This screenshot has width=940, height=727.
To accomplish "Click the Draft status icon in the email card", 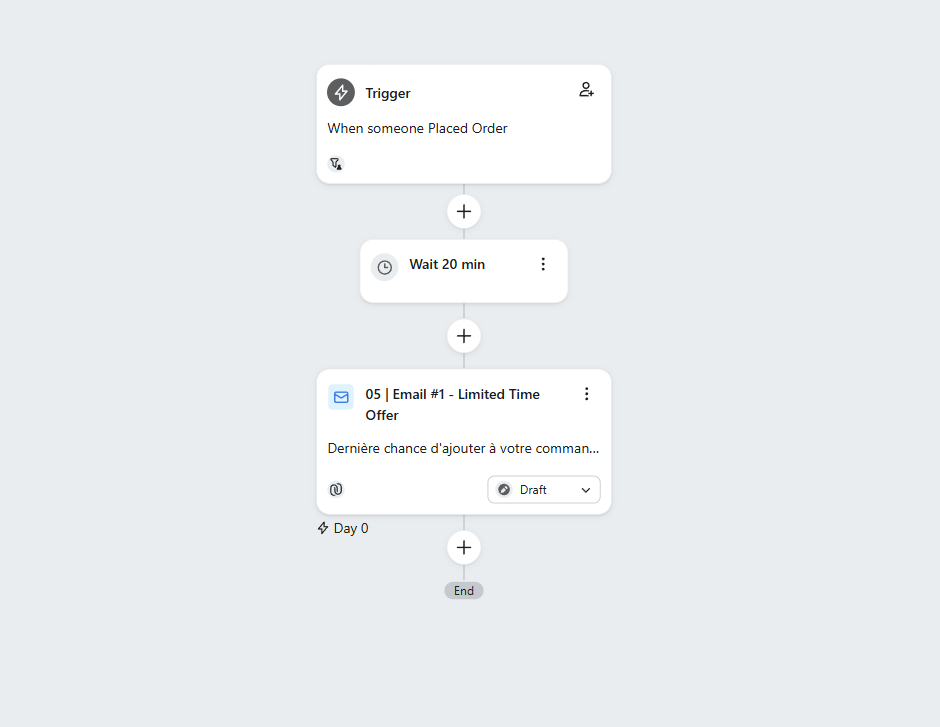I will point(504,490).
